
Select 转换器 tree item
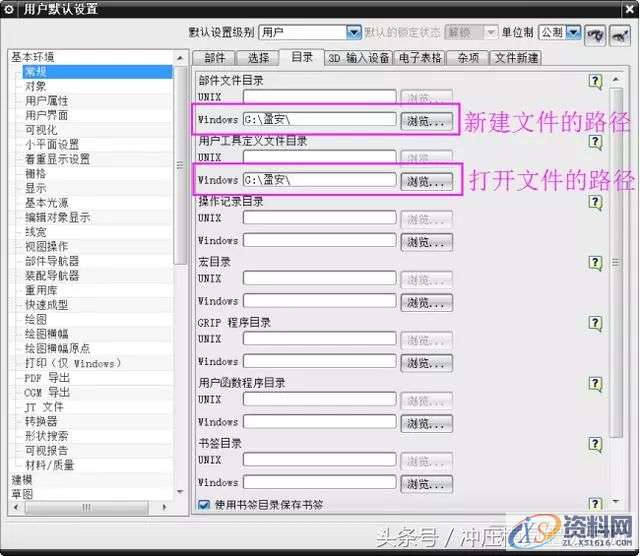coord(41,421)
